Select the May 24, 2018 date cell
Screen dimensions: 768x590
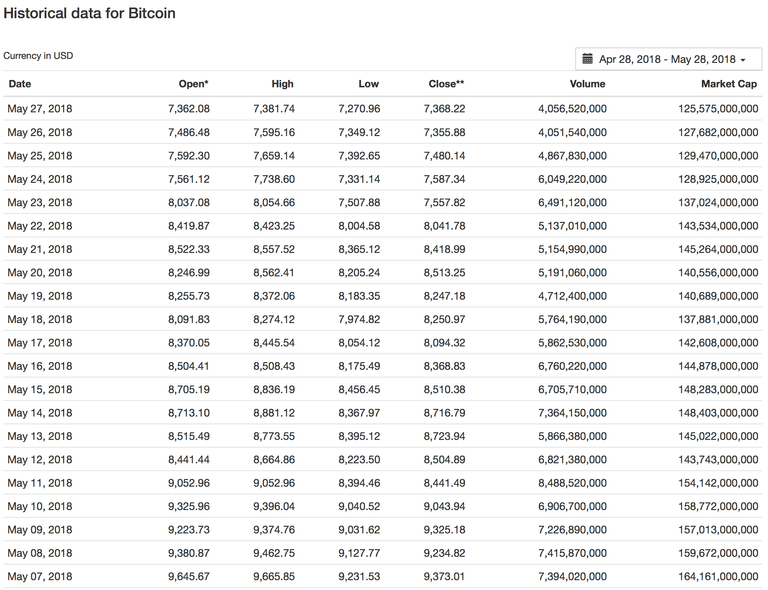point(40,179)
